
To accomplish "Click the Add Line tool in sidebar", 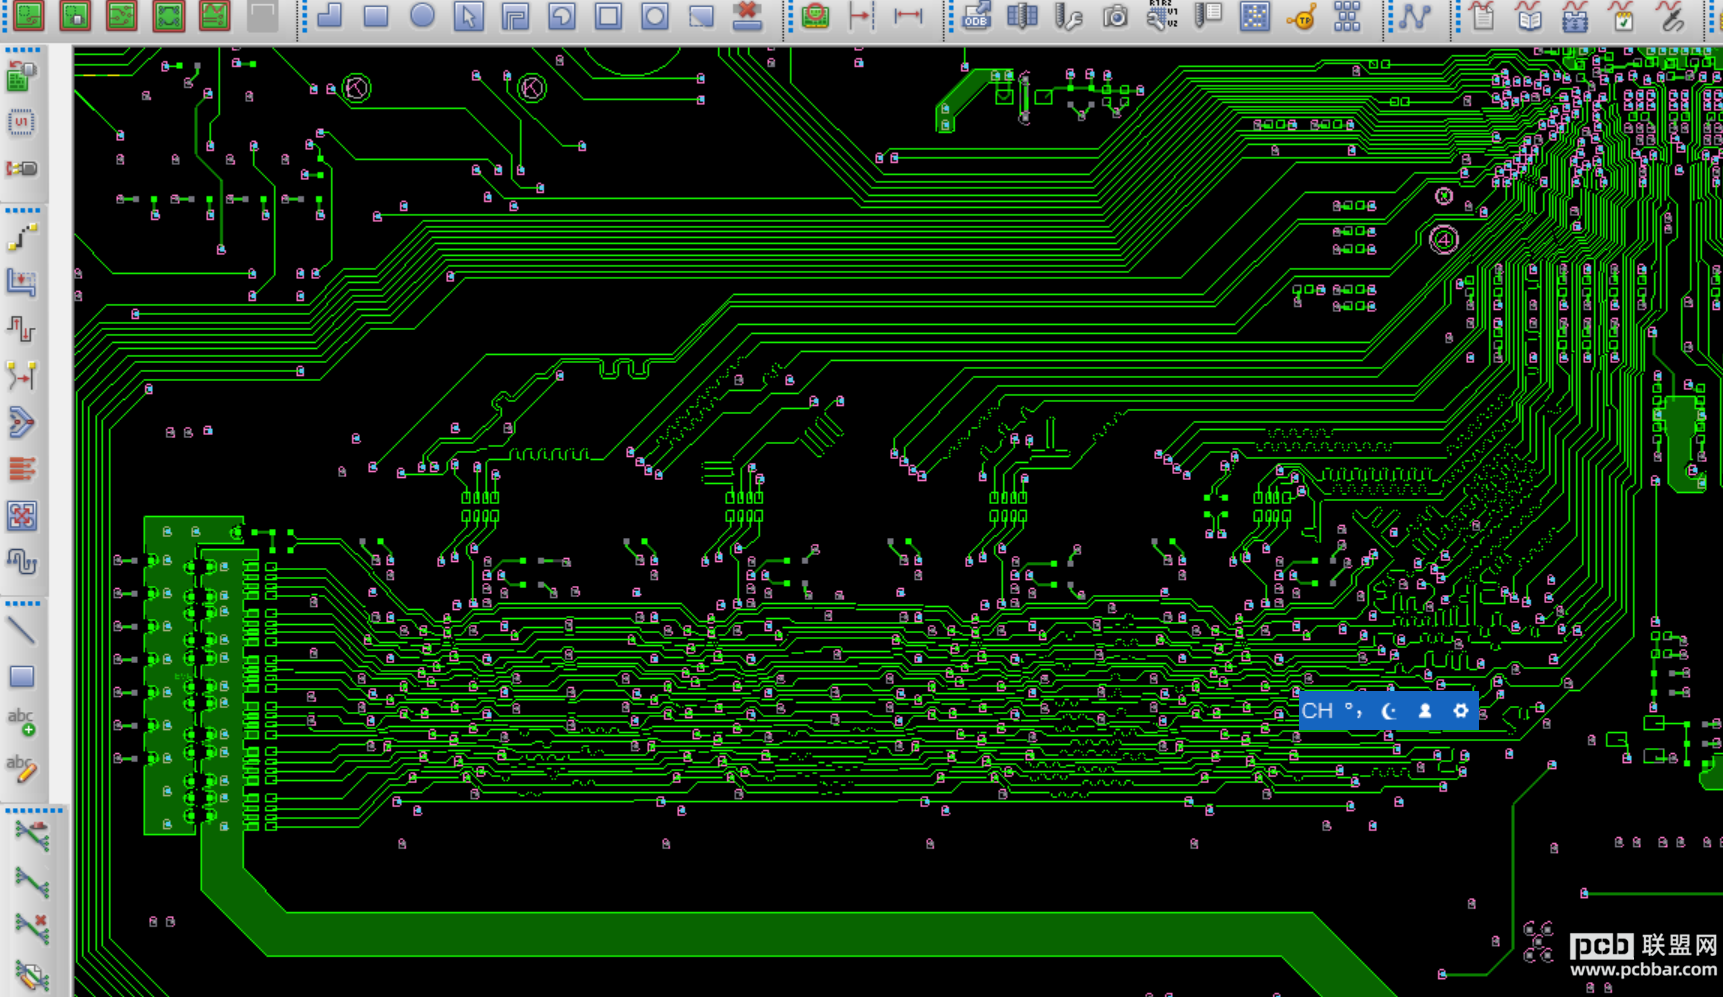I will click(x=22, y=630).
